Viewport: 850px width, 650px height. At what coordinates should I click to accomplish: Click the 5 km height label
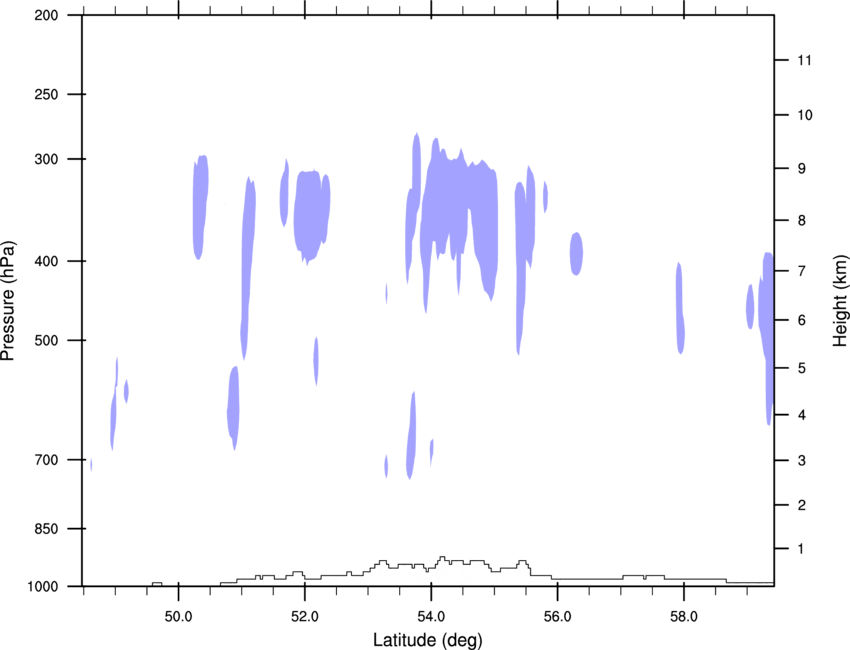click(802, 368)
